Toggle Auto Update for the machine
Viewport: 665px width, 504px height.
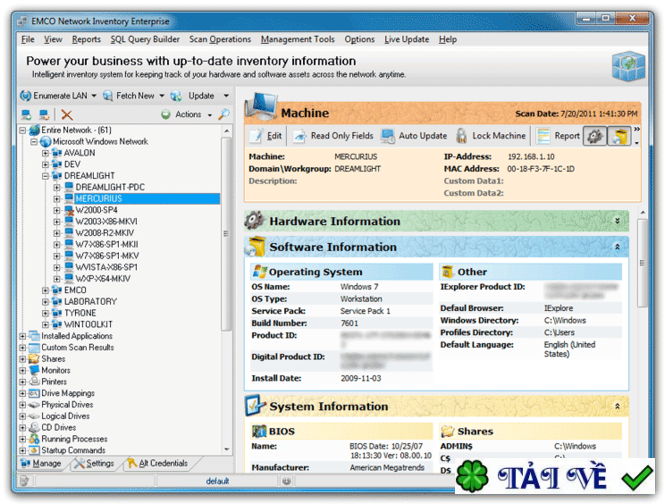pyautogui.click(x=414, y=136)
